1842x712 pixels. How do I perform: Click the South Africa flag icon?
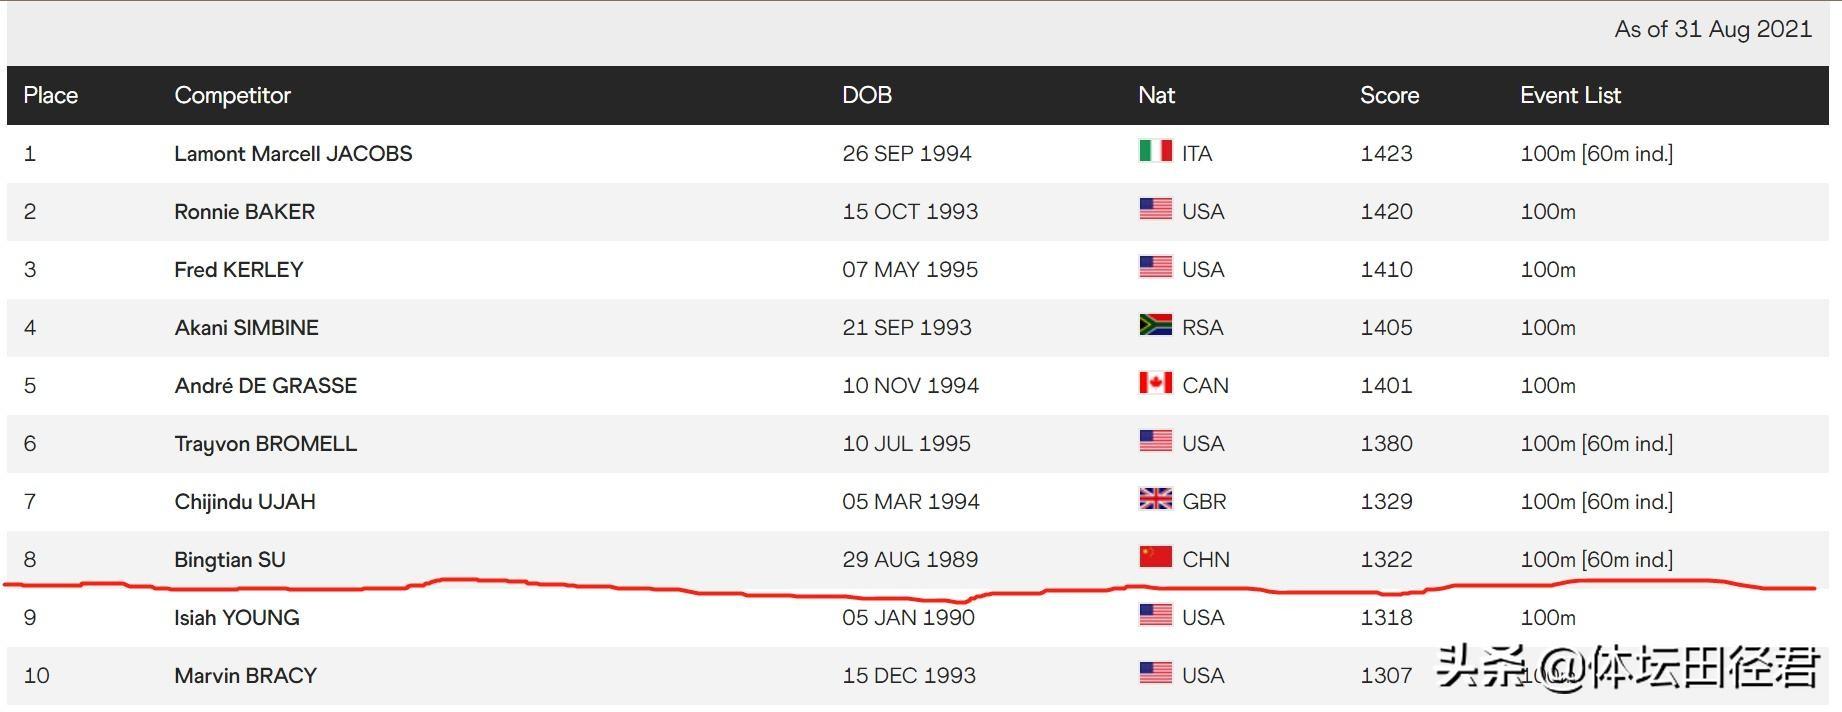click(x=1155, y=325)
